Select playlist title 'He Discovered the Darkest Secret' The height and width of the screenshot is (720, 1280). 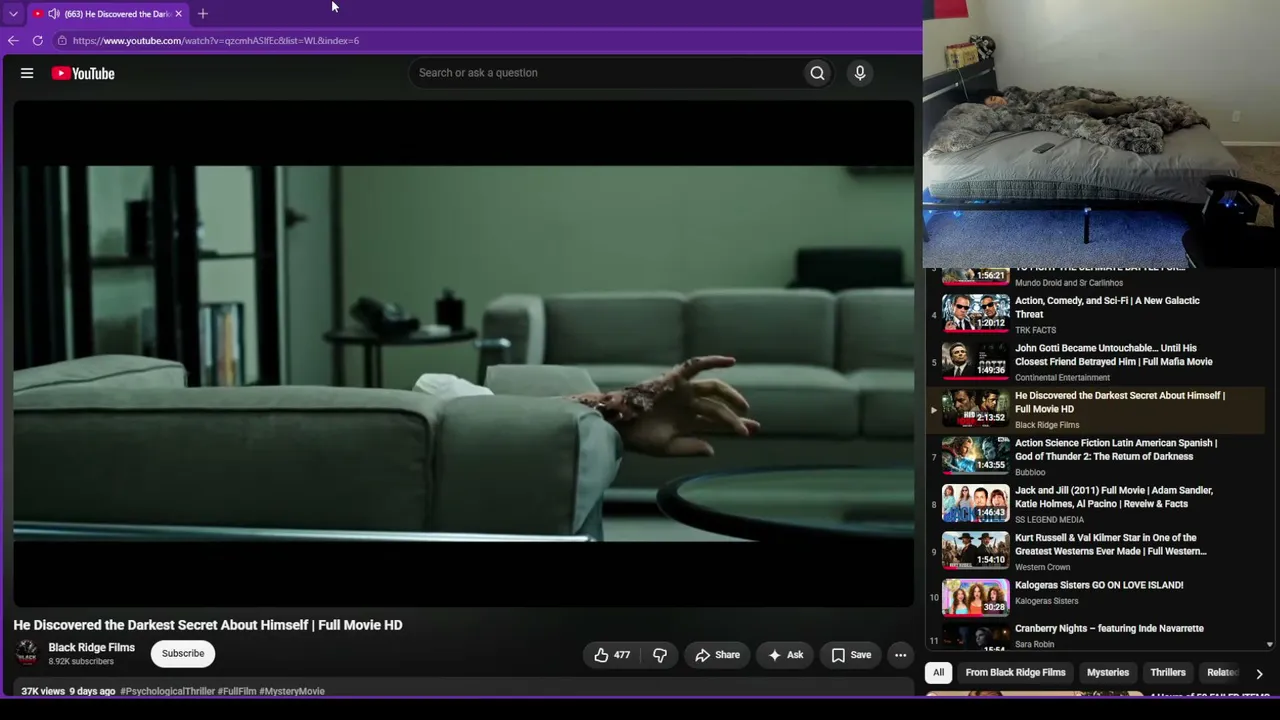pos(1120,402)
